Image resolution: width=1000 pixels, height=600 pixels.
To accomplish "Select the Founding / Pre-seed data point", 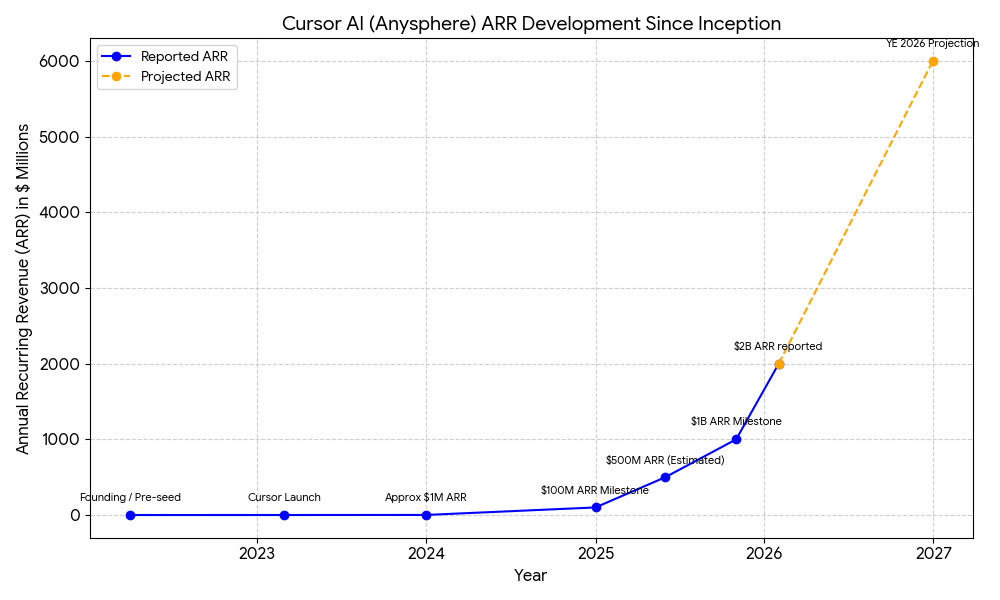I will tap(130, 515).
